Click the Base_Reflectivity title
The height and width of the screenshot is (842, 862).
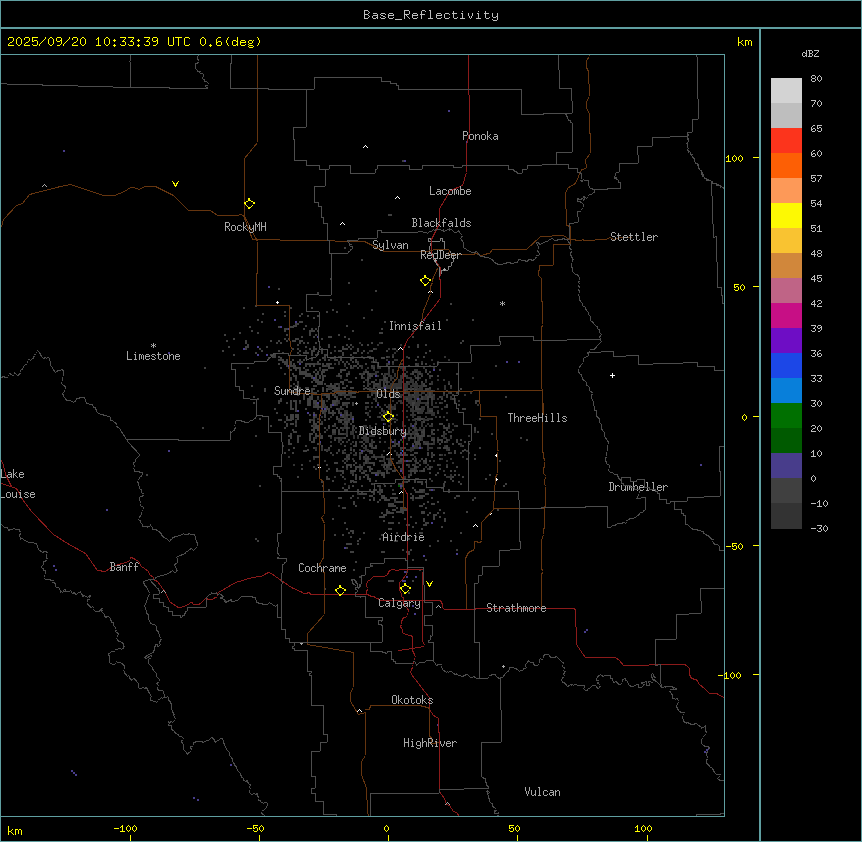pyautogui.click(x=431, y=15)
